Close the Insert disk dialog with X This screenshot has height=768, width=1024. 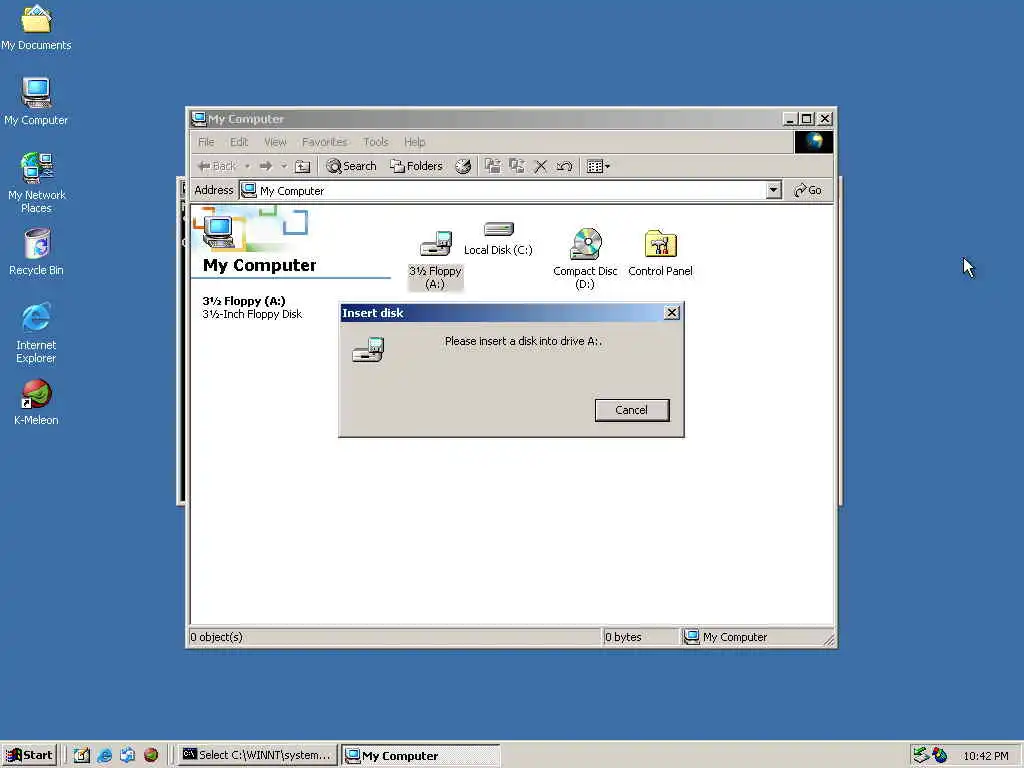(671, 313)
